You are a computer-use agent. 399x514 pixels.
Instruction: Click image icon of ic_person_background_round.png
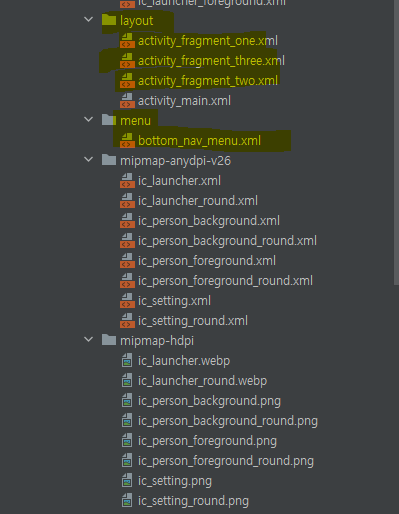point(127,421)
